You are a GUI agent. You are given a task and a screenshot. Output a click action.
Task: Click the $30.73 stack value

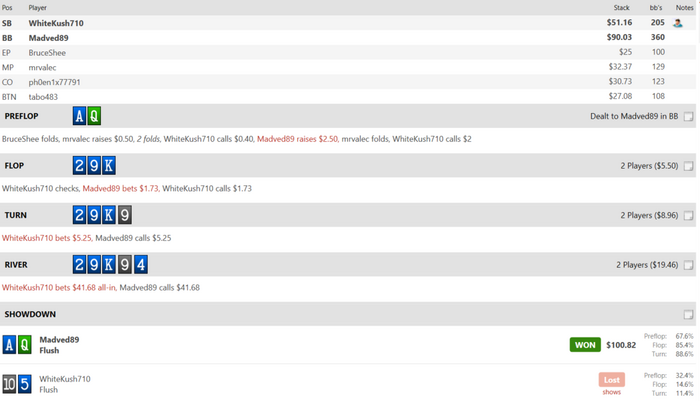(x=620, y=81)
